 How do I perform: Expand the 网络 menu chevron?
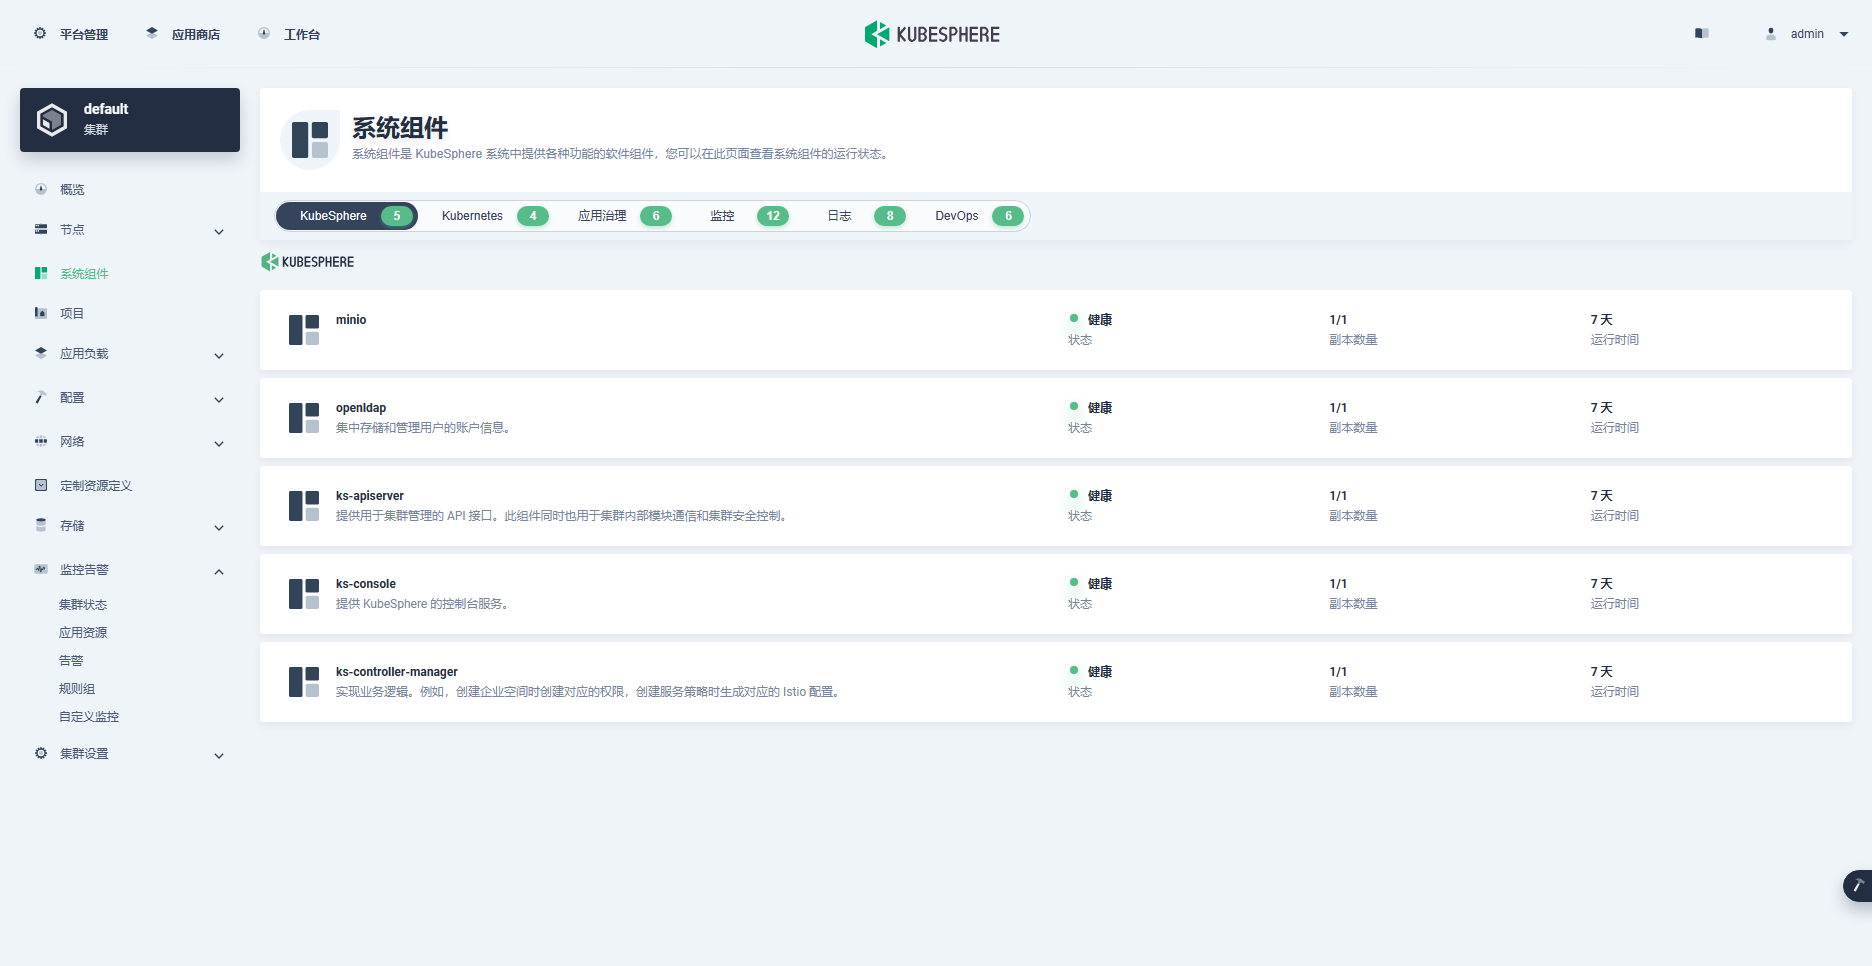[219, 444]
